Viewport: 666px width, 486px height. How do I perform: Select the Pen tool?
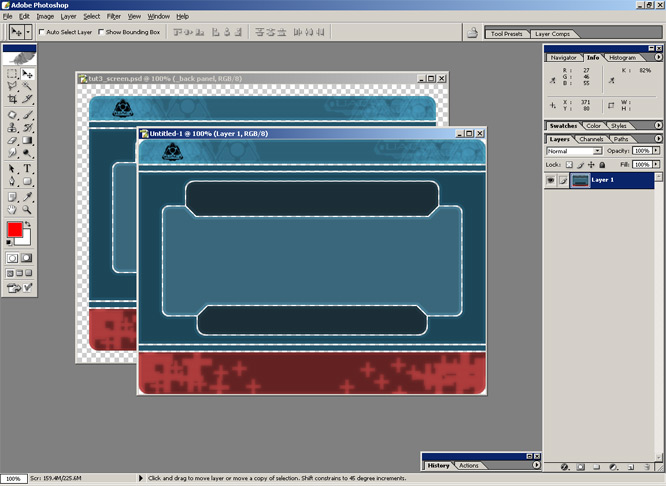point(12,181)
